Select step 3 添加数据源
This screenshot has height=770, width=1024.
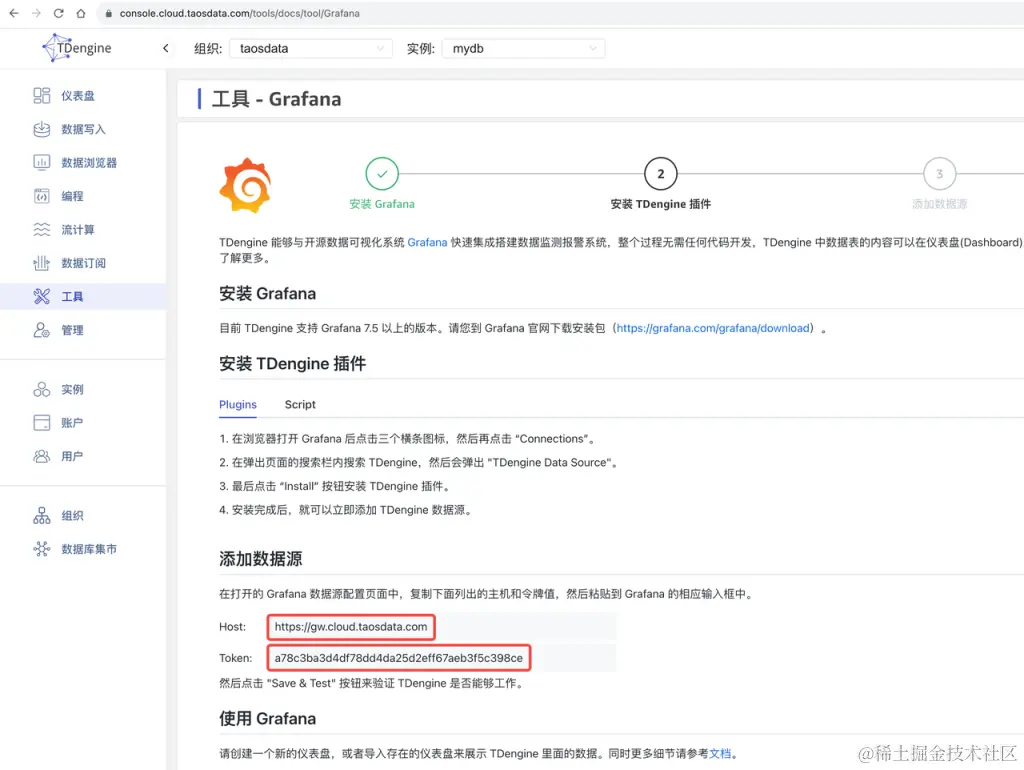(938, 172)
